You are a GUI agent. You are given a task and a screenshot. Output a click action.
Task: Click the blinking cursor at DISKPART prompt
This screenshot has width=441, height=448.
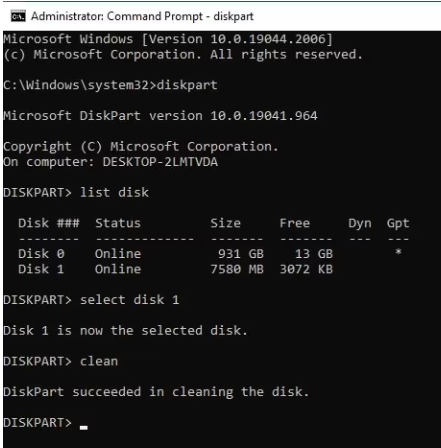[84, 427]
